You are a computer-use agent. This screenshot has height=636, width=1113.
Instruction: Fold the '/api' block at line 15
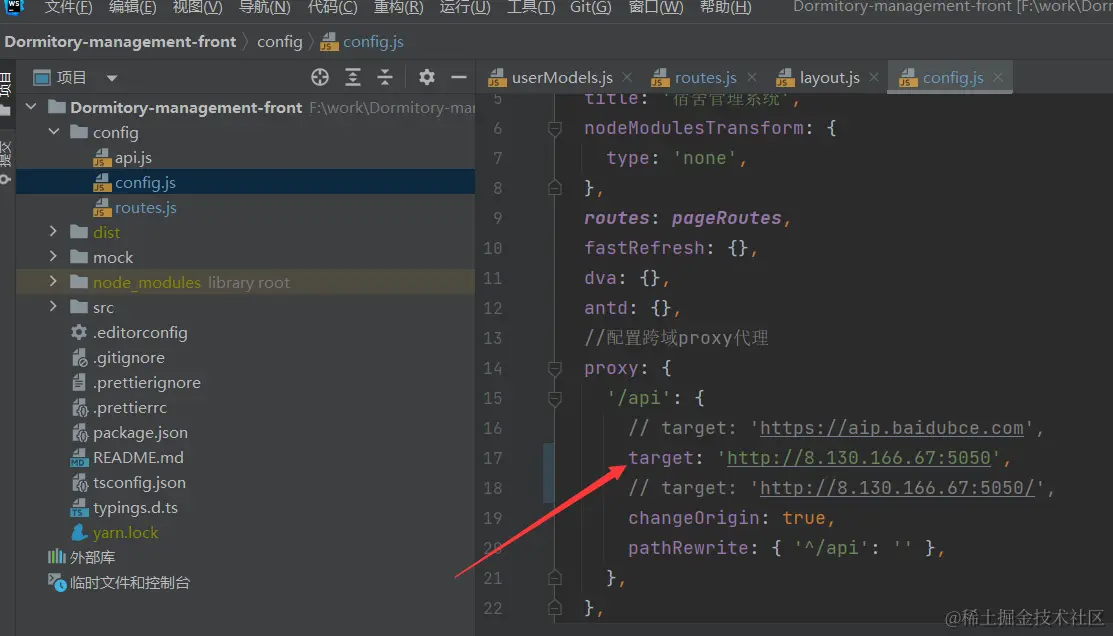[554, 398]
